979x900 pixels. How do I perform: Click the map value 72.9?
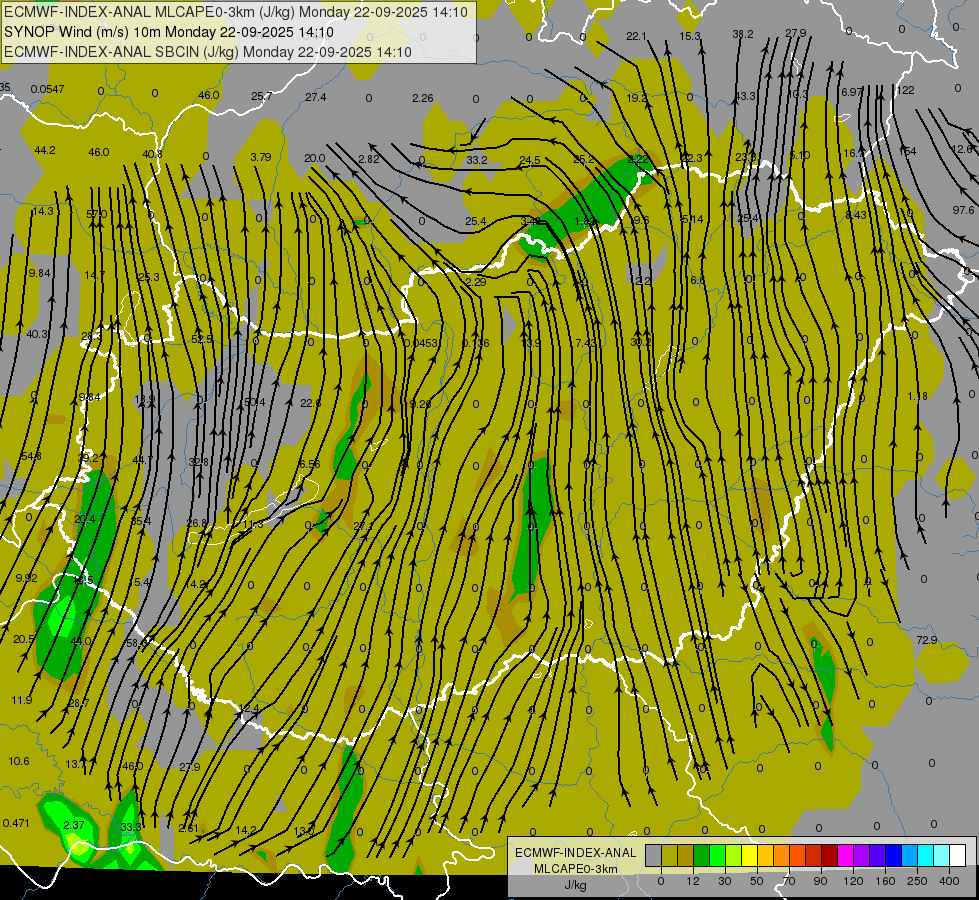[927, 640]
